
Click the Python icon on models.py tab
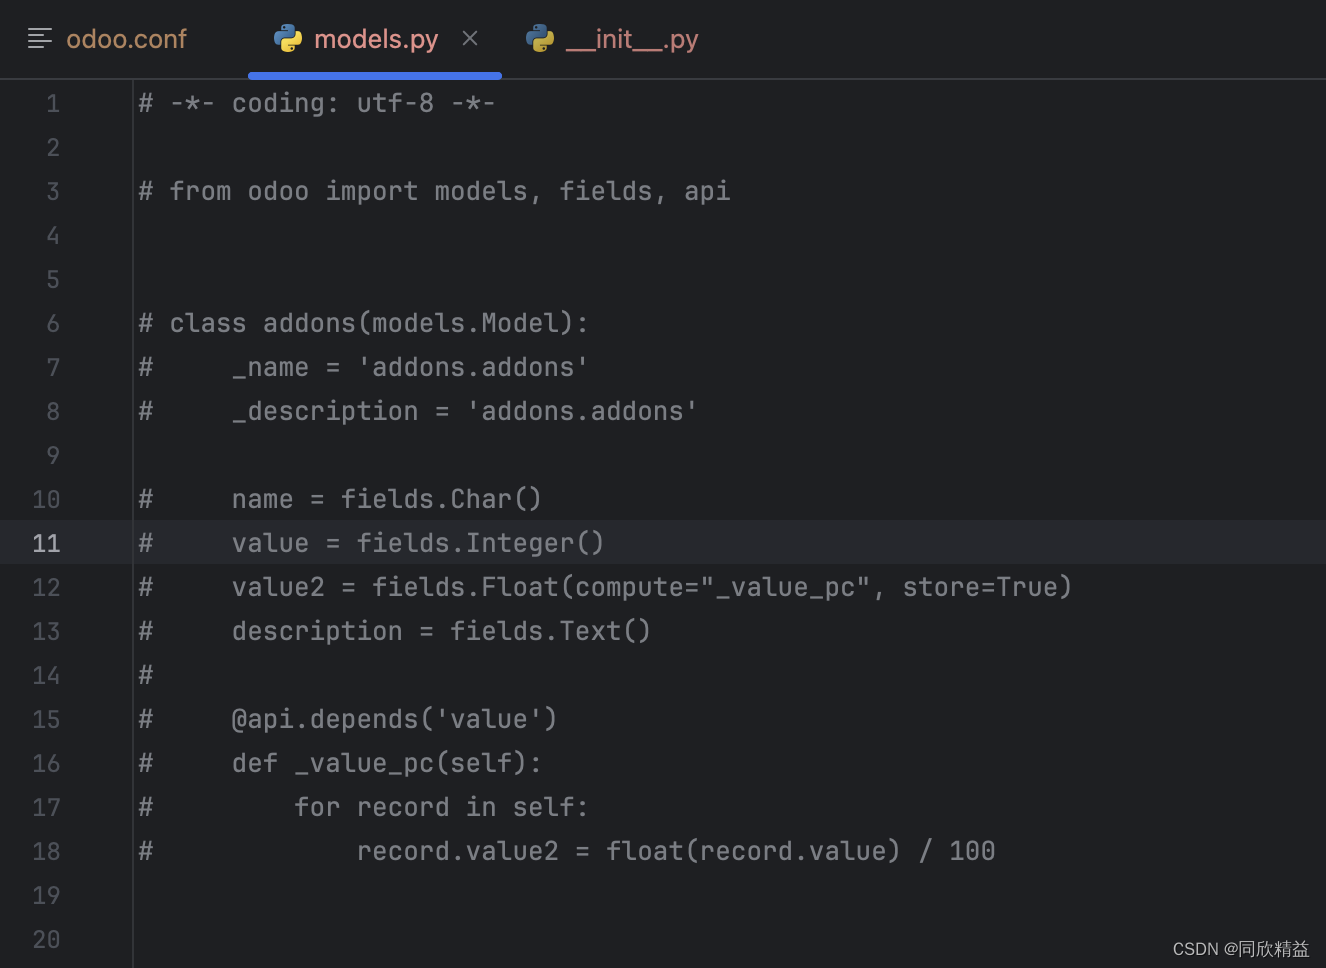(288, 39)
